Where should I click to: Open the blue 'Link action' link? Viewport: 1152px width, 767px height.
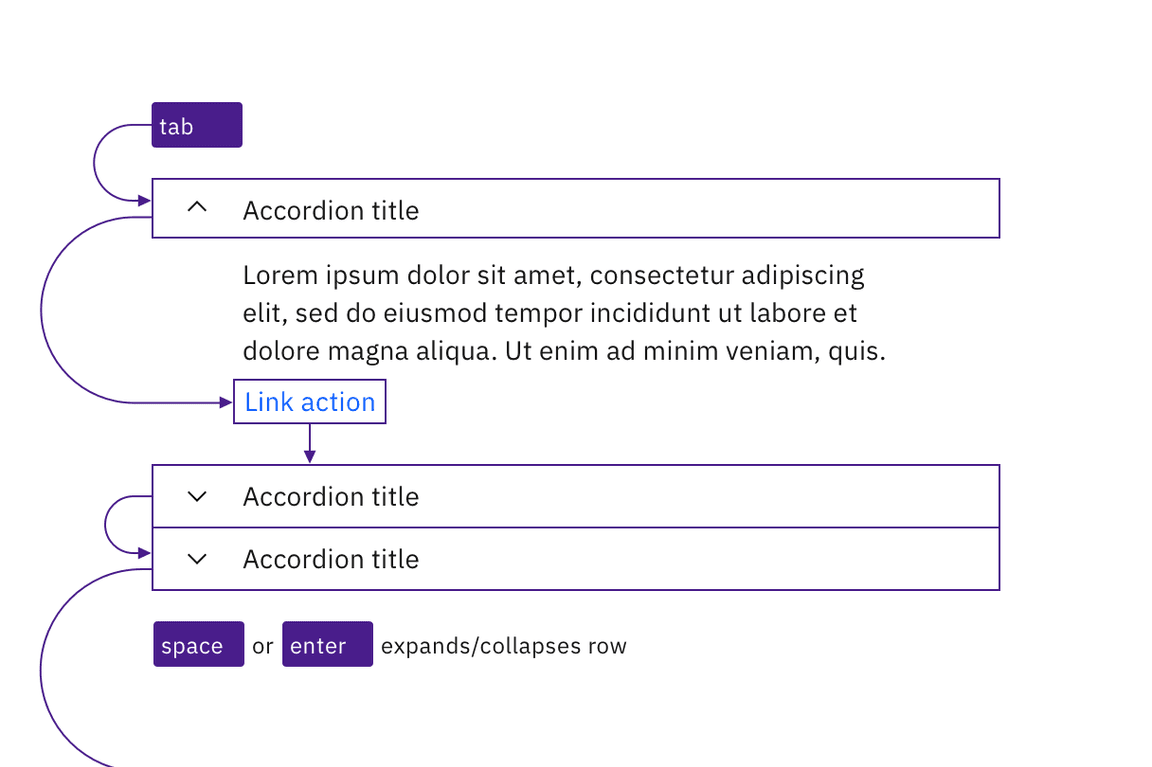pyautogui.click(x=310, y=402)
